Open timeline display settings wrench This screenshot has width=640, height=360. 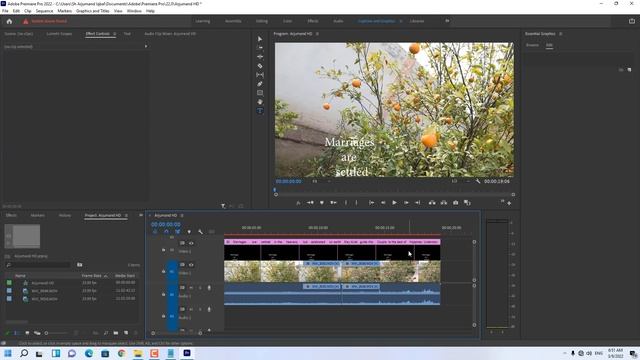tap(200, 231)
